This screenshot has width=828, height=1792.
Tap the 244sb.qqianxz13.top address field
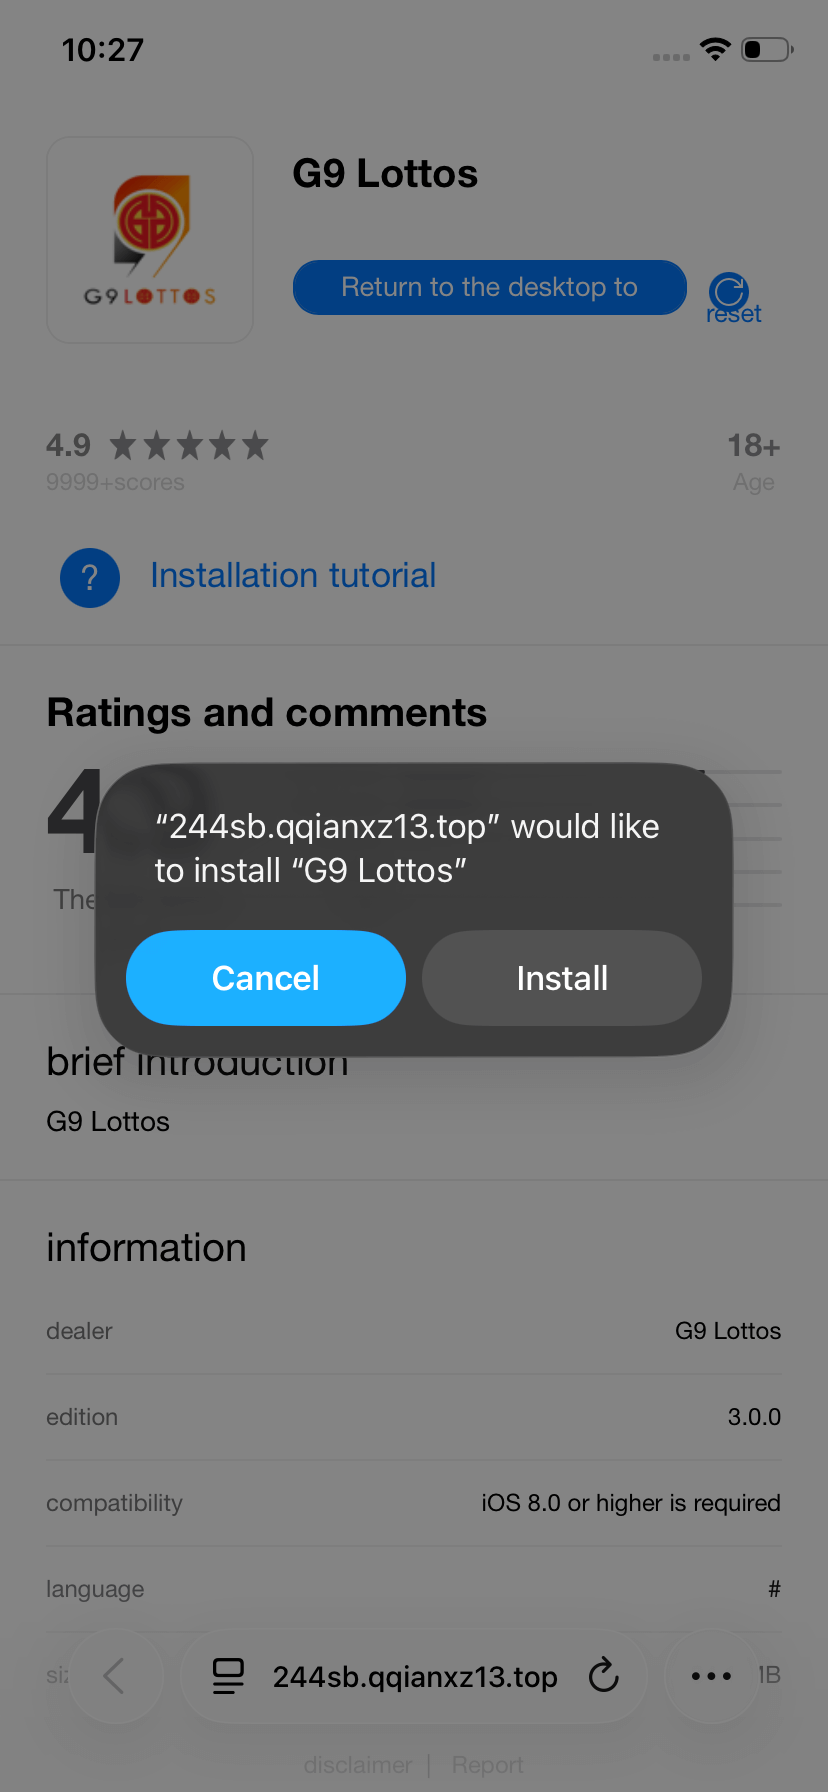pyautogui.click(x=414, y=1677)
